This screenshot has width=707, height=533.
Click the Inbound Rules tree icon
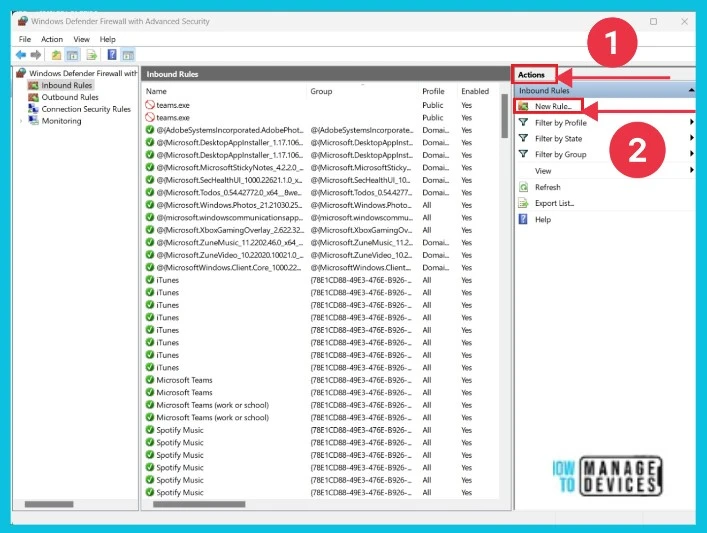tap(33, 85)
